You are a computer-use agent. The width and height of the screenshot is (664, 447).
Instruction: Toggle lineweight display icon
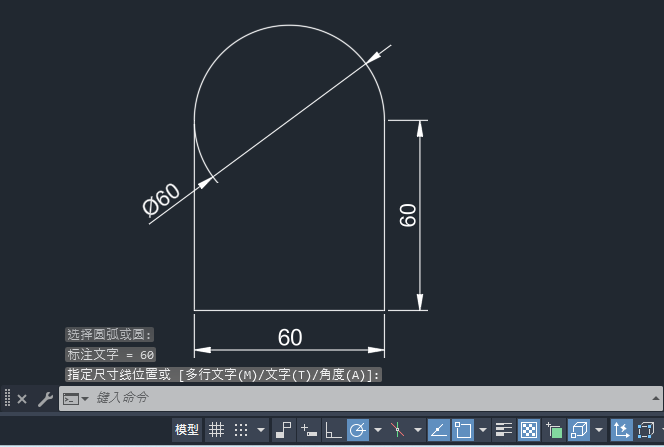[504, 430]
